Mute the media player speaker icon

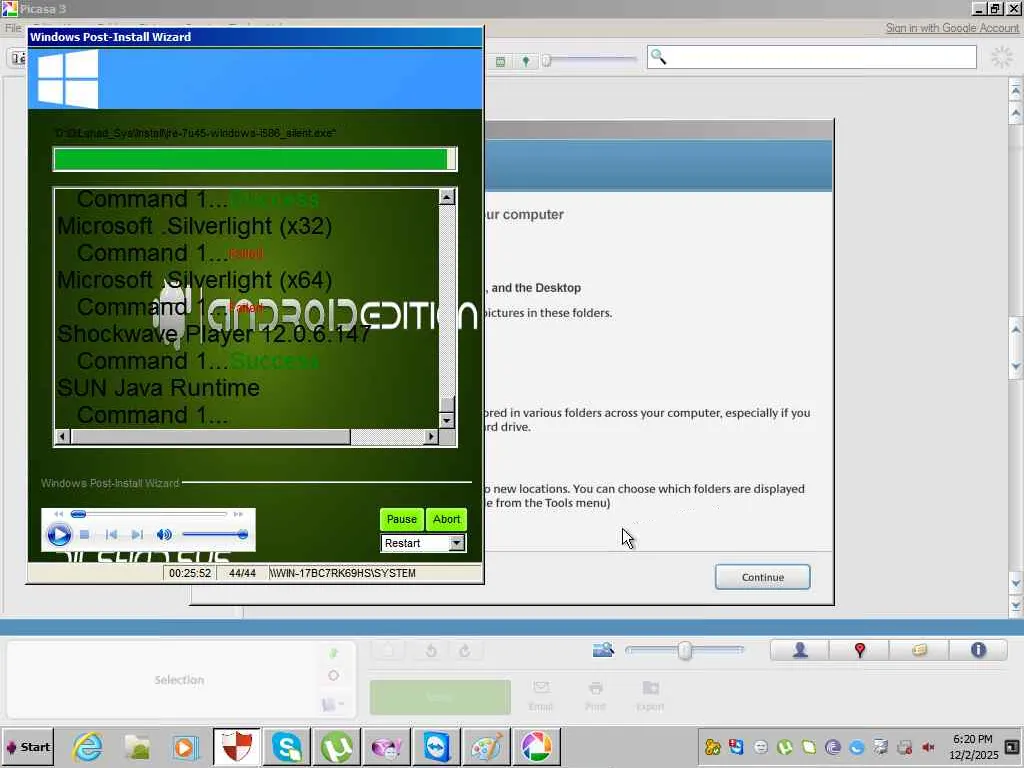click(x=164, y=535)
